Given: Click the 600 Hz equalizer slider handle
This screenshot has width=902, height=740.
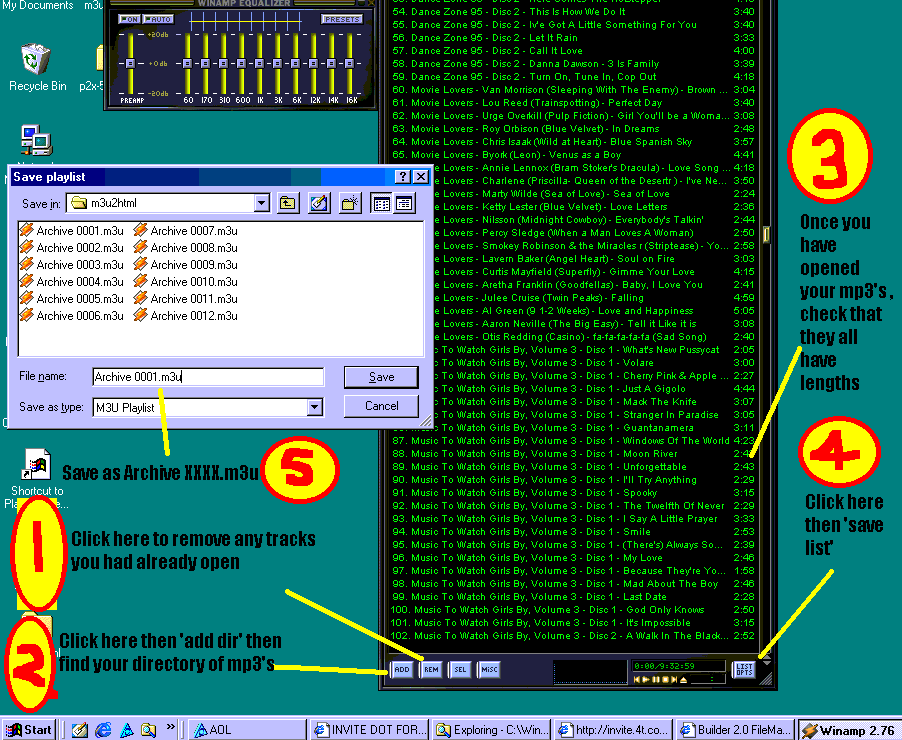Looking at the screenshot, I should (x=241, y=63).
